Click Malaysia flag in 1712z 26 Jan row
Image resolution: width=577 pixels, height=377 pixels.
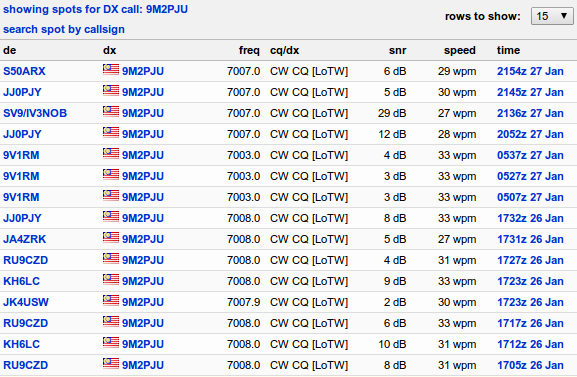[x=111, y=342]
